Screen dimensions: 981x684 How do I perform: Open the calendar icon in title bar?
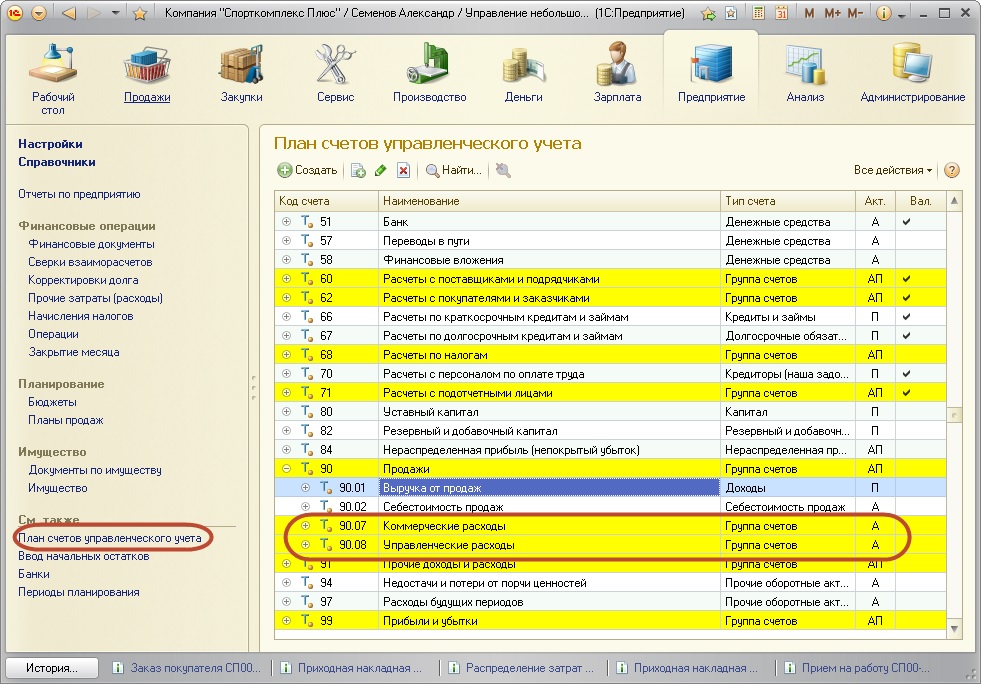point(780,14)
